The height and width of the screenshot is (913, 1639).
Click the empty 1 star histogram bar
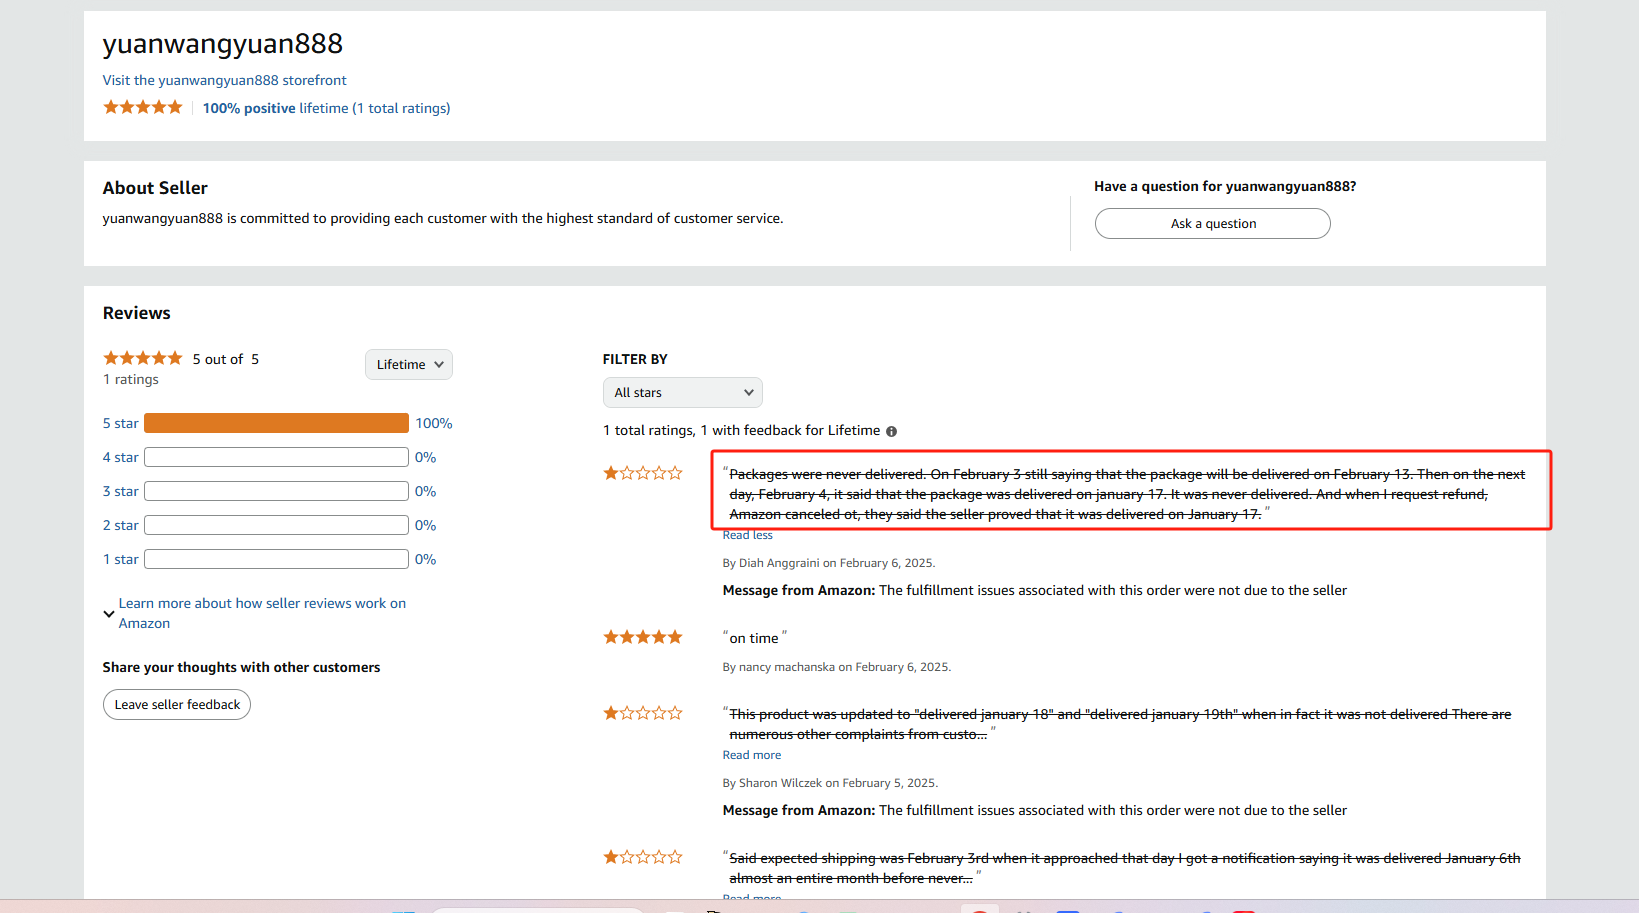pos(276,559)
